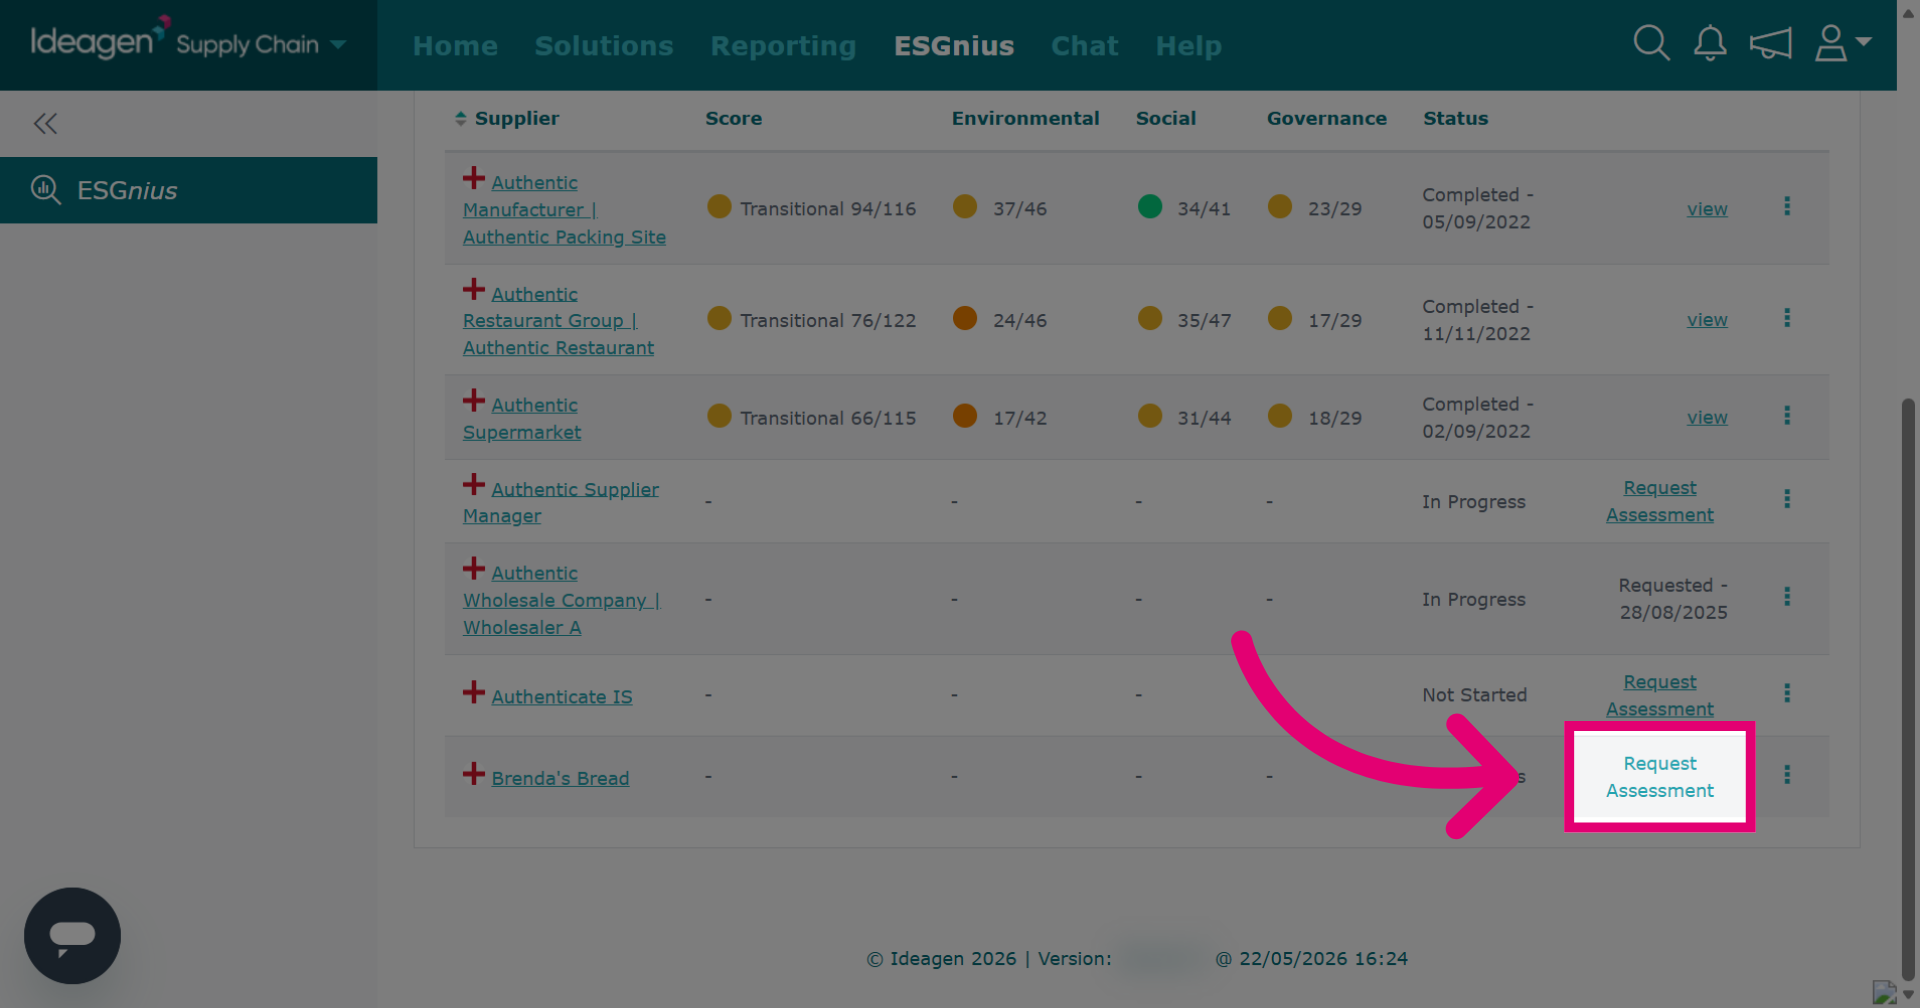Open Authentic Manufacturer supplier link
1920x1008 pixels.
[564, 210]
